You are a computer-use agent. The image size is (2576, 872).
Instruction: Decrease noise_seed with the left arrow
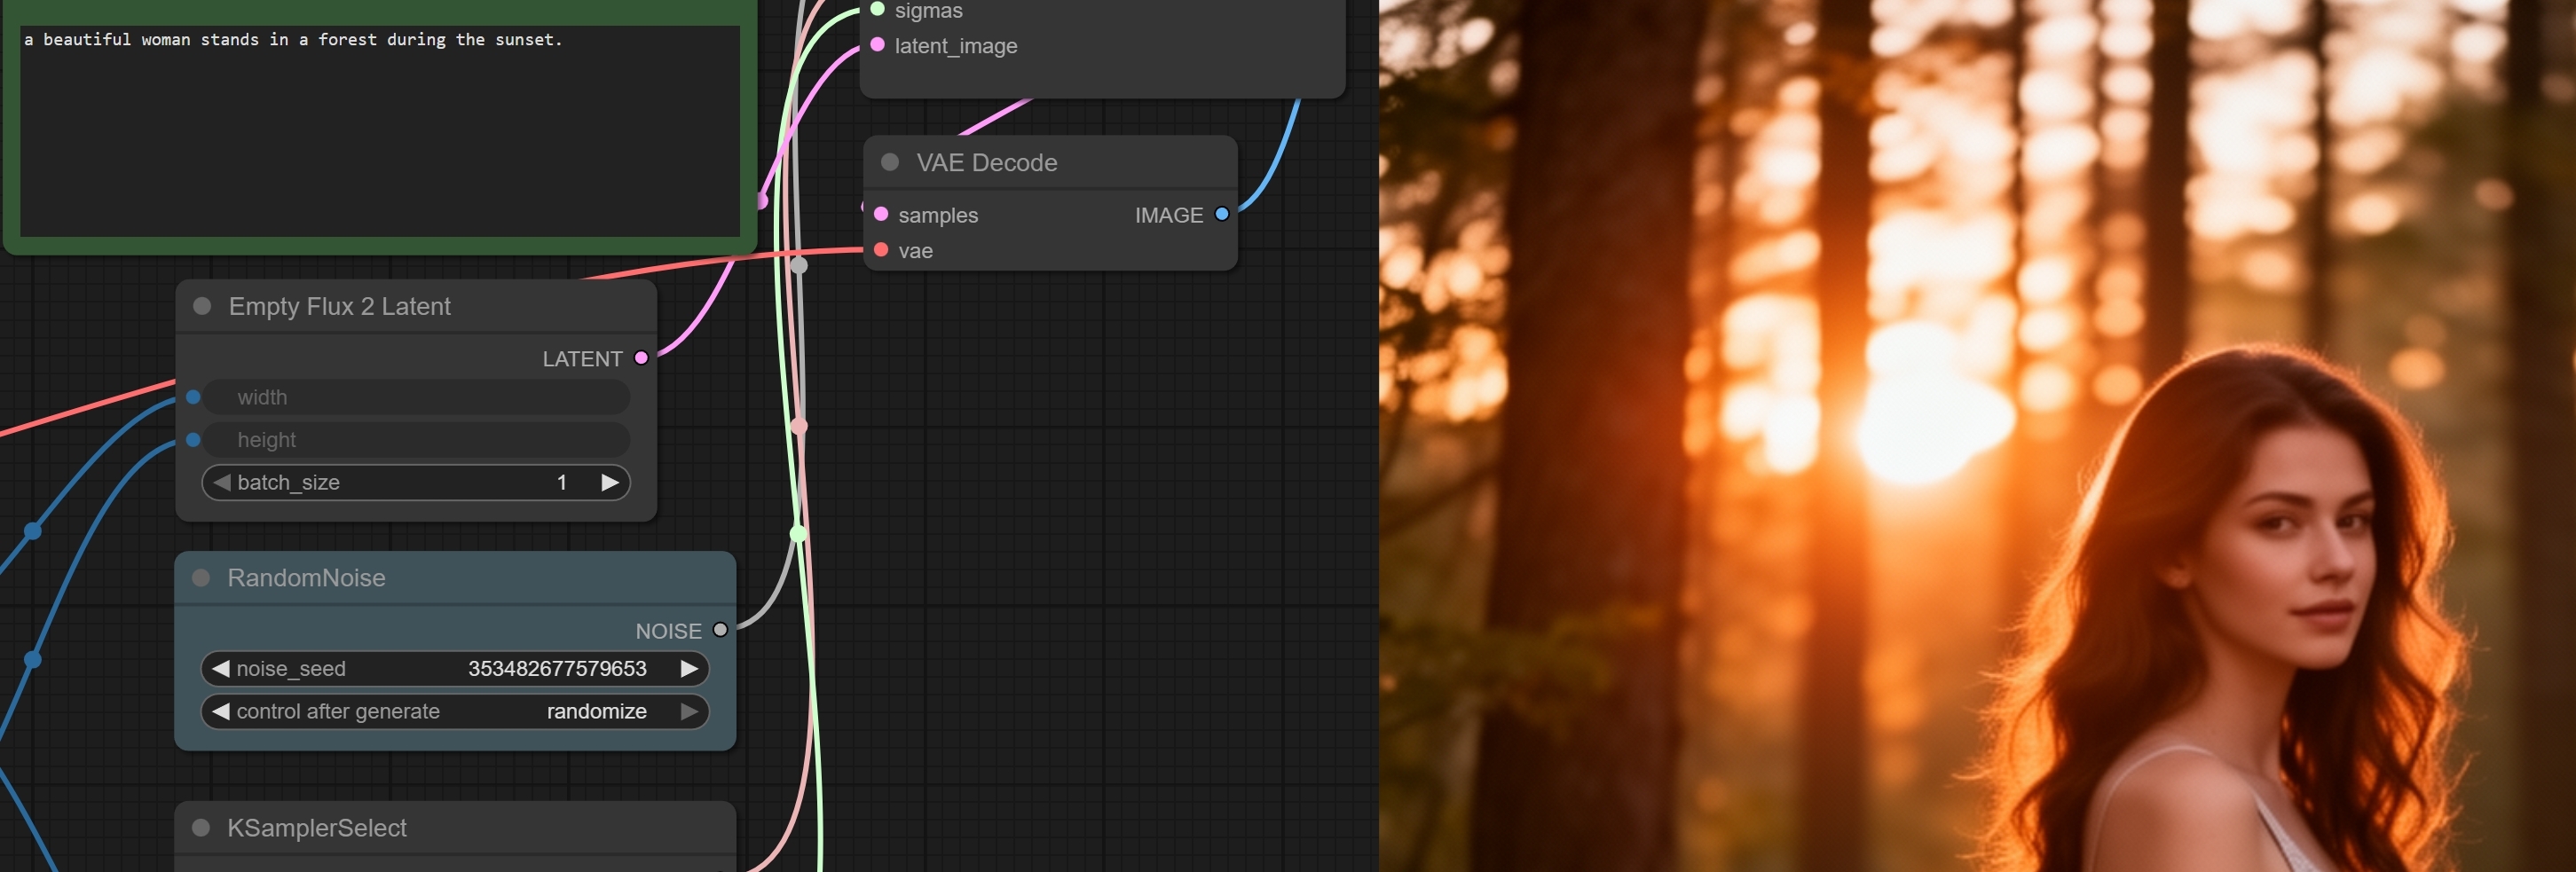(x=221, y=669)
